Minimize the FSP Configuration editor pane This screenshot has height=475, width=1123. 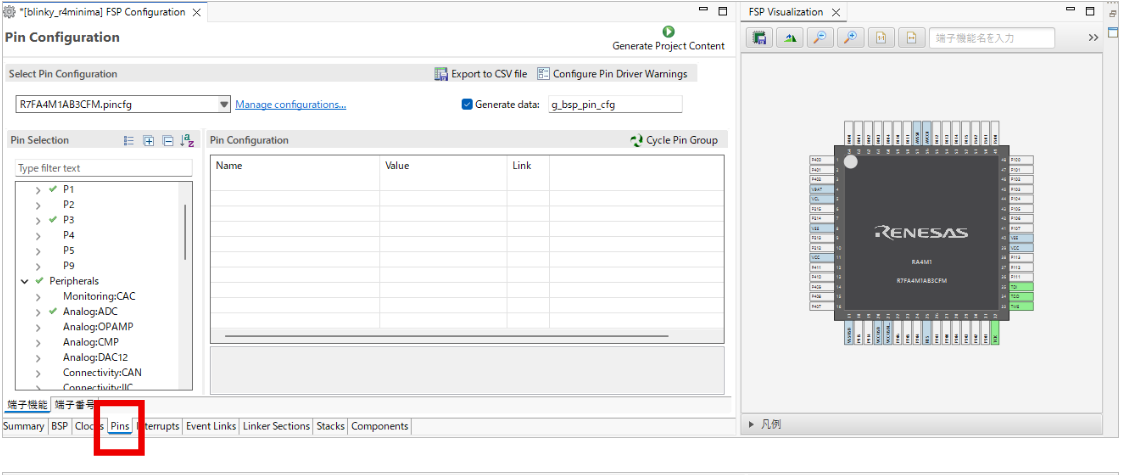[703, 11]
